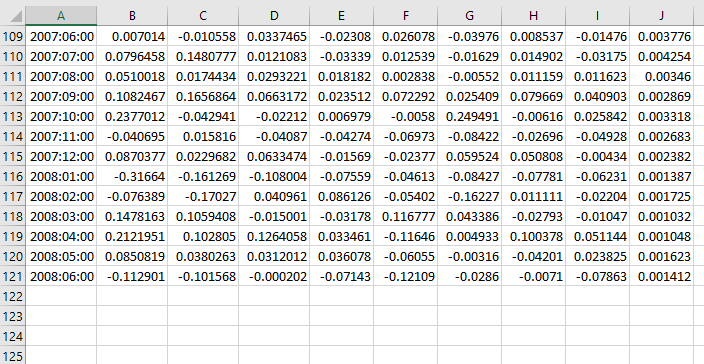
Task: Select value -0.0071 in column H
Action: coord(533,276)
